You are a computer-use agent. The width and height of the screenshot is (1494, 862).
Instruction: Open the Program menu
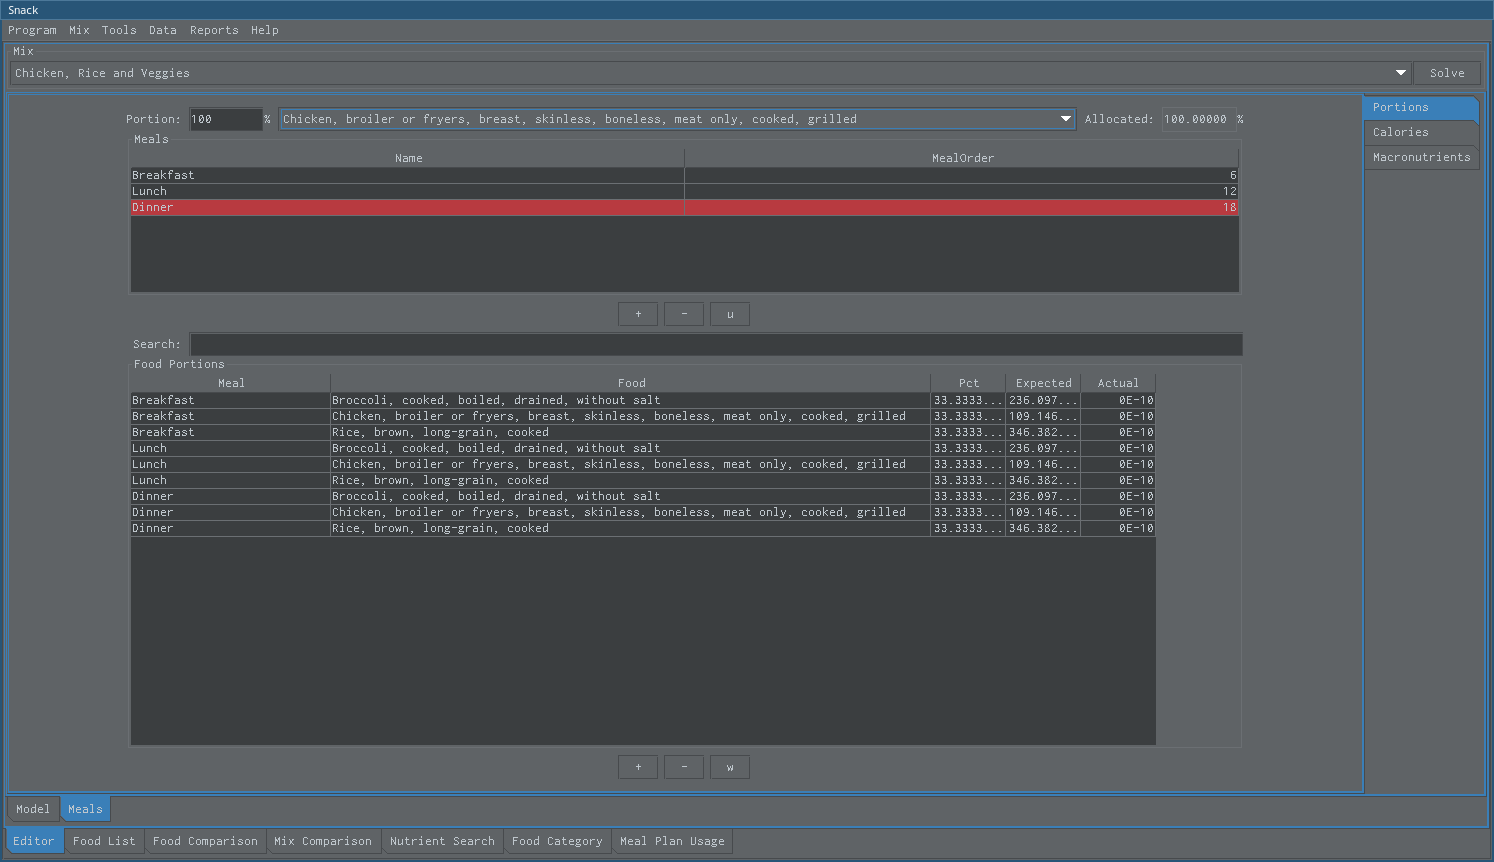(32, 30)
